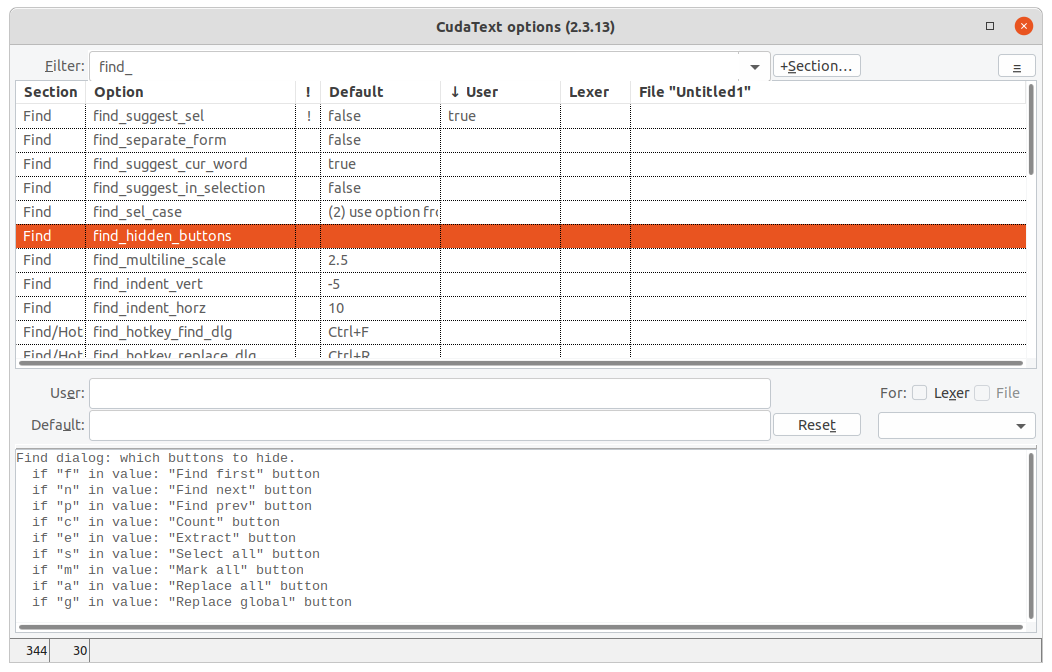1052x672 pixels.
Task: Select the find_multiline_scale row
Action: tap(521, 260)
